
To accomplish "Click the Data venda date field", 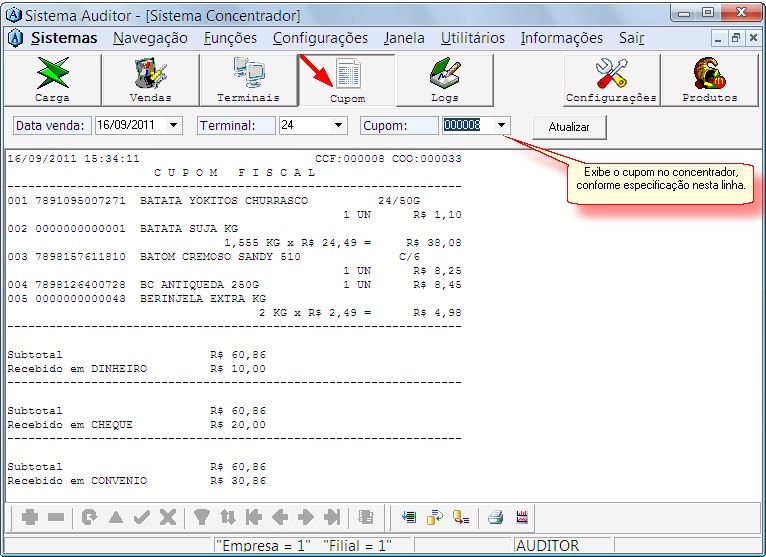I will click(x=130, y=126).
